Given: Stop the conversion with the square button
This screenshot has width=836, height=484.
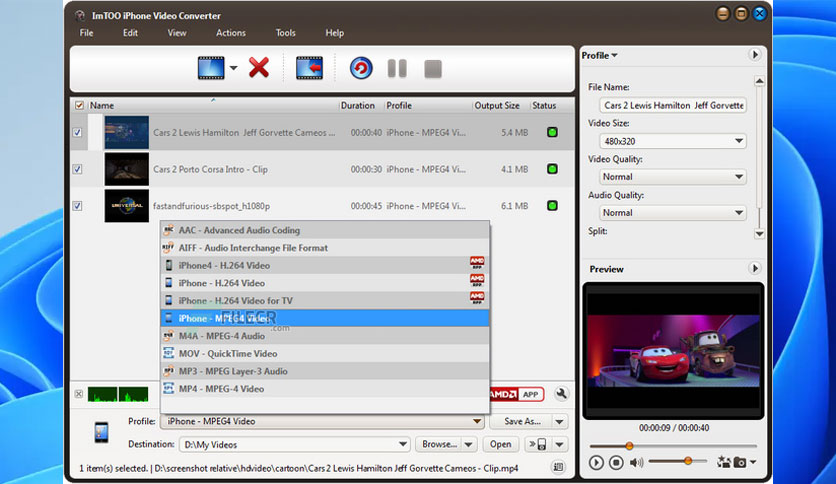Looking at the screenshot, I should tap(433, 69).
